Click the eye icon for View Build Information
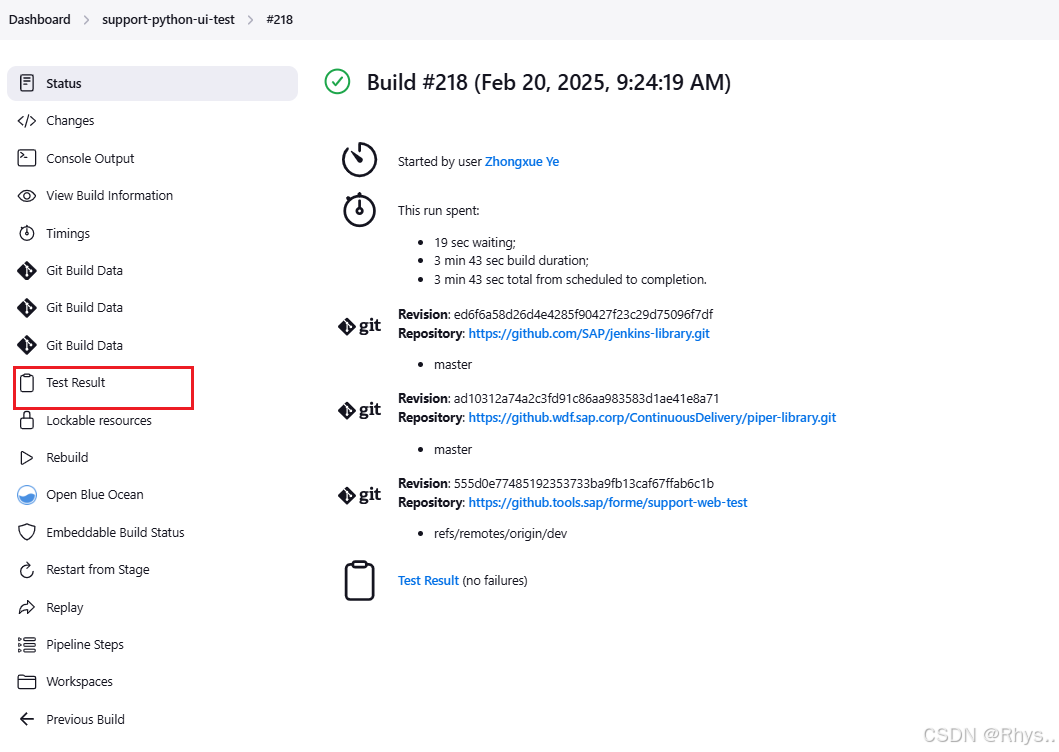This screenshot has width=1059, height=752. point(27,196)
